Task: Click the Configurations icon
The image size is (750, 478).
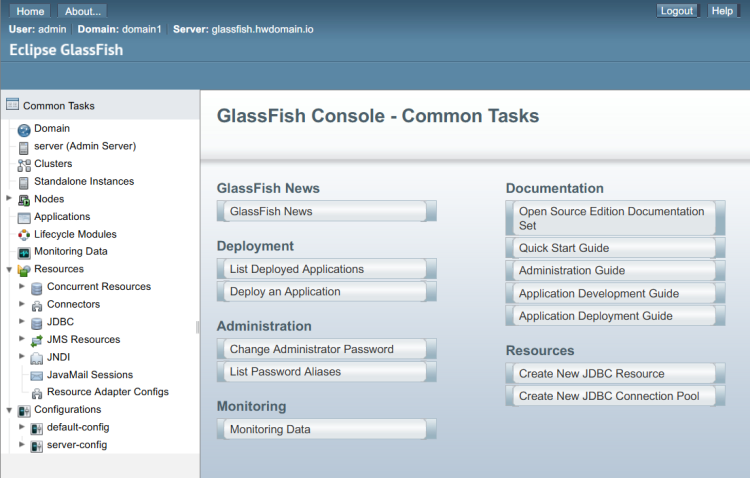Action: coord(24,411)
